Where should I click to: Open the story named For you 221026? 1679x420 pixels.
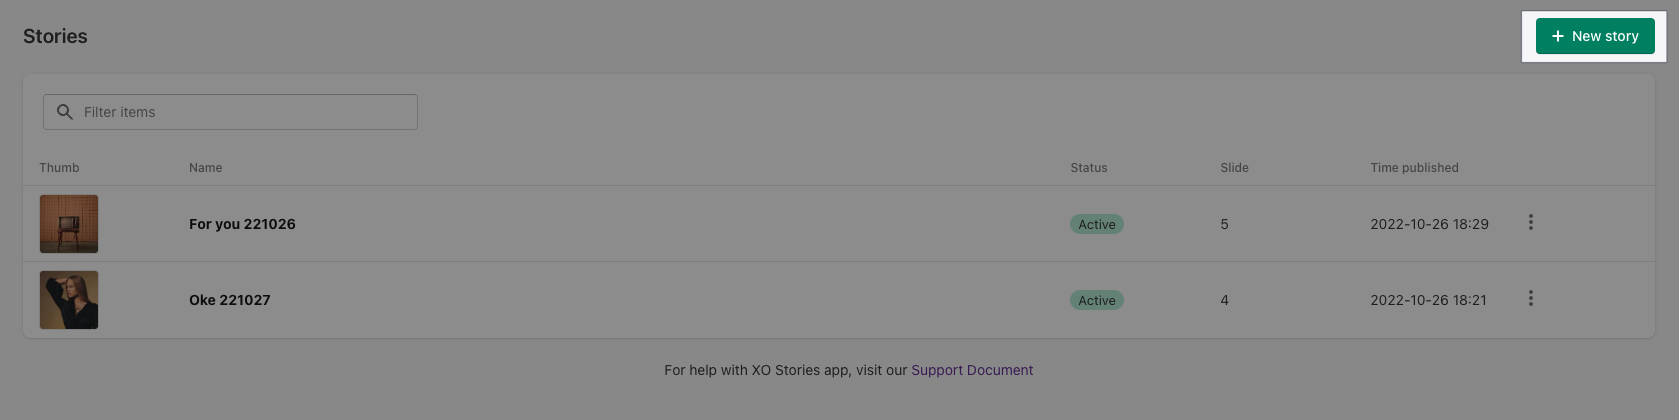point(242,224)
